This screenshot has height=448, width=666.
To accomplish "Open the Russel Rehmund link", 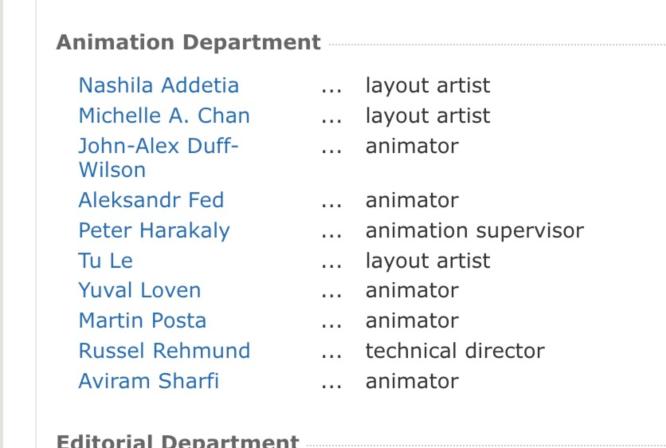I will click(164, 351).
